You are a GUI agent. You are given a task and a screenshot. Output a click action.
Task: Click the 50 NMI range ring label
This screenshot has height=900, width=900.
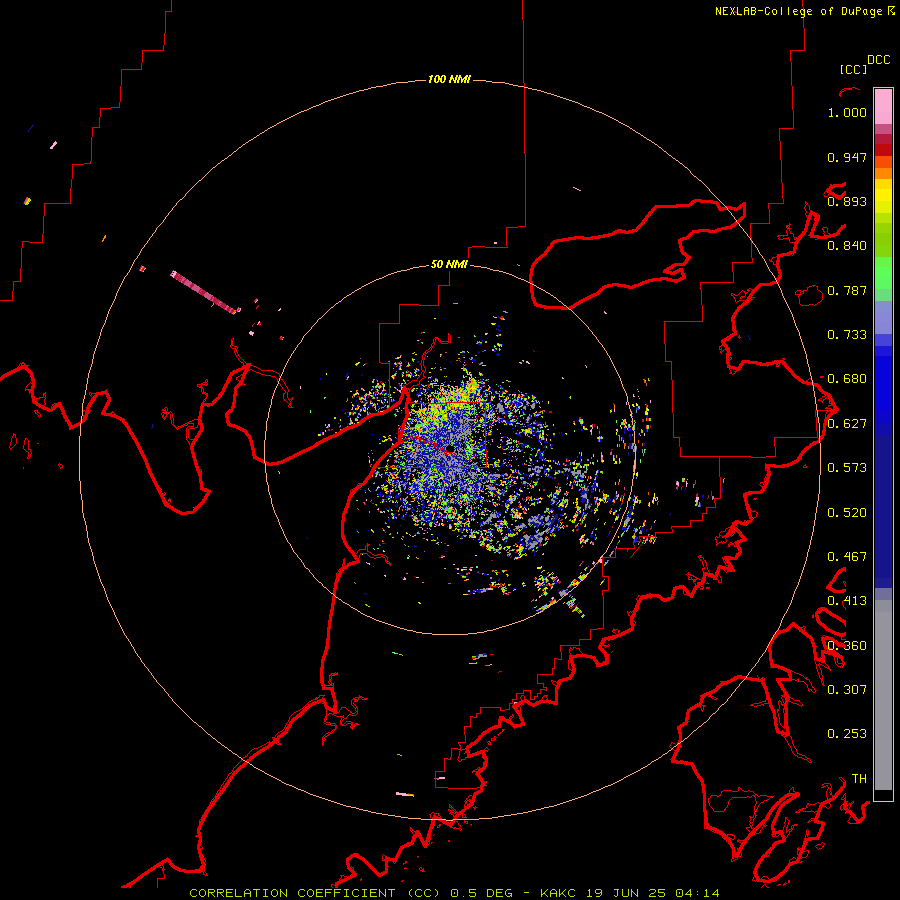click(x=449, y=264)
